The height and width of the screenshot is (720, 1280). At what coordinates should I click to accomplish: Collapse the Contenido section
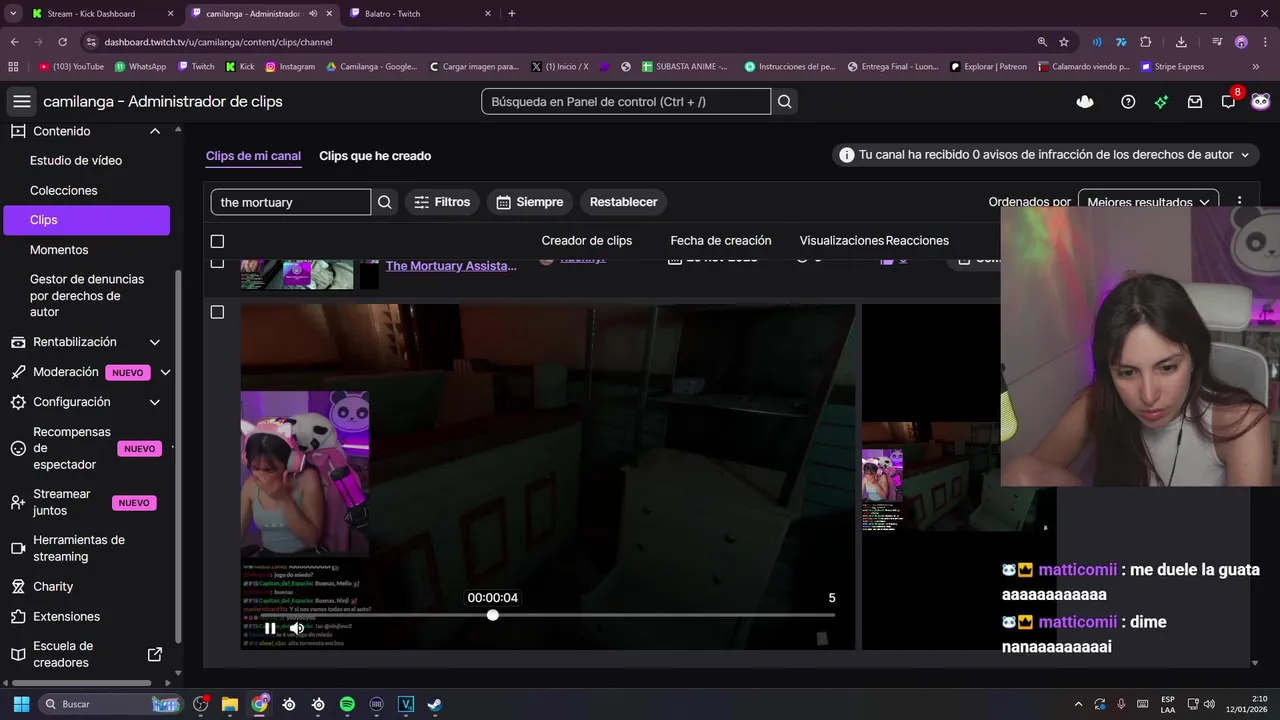pos(155,131)
